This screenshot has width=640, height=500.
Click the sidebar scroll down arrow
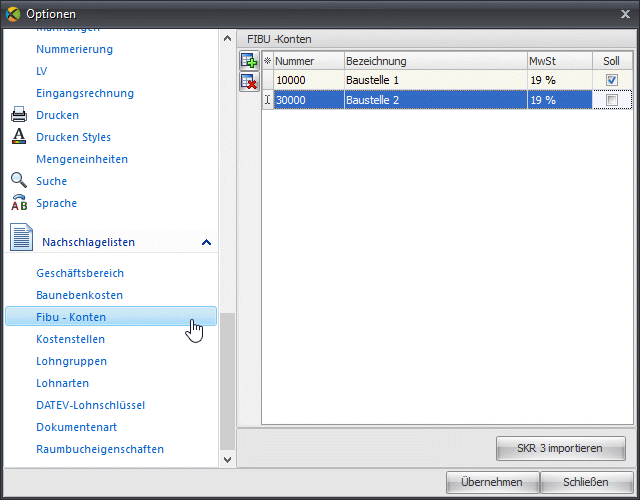pyautogui.click(x=227, y=460)
